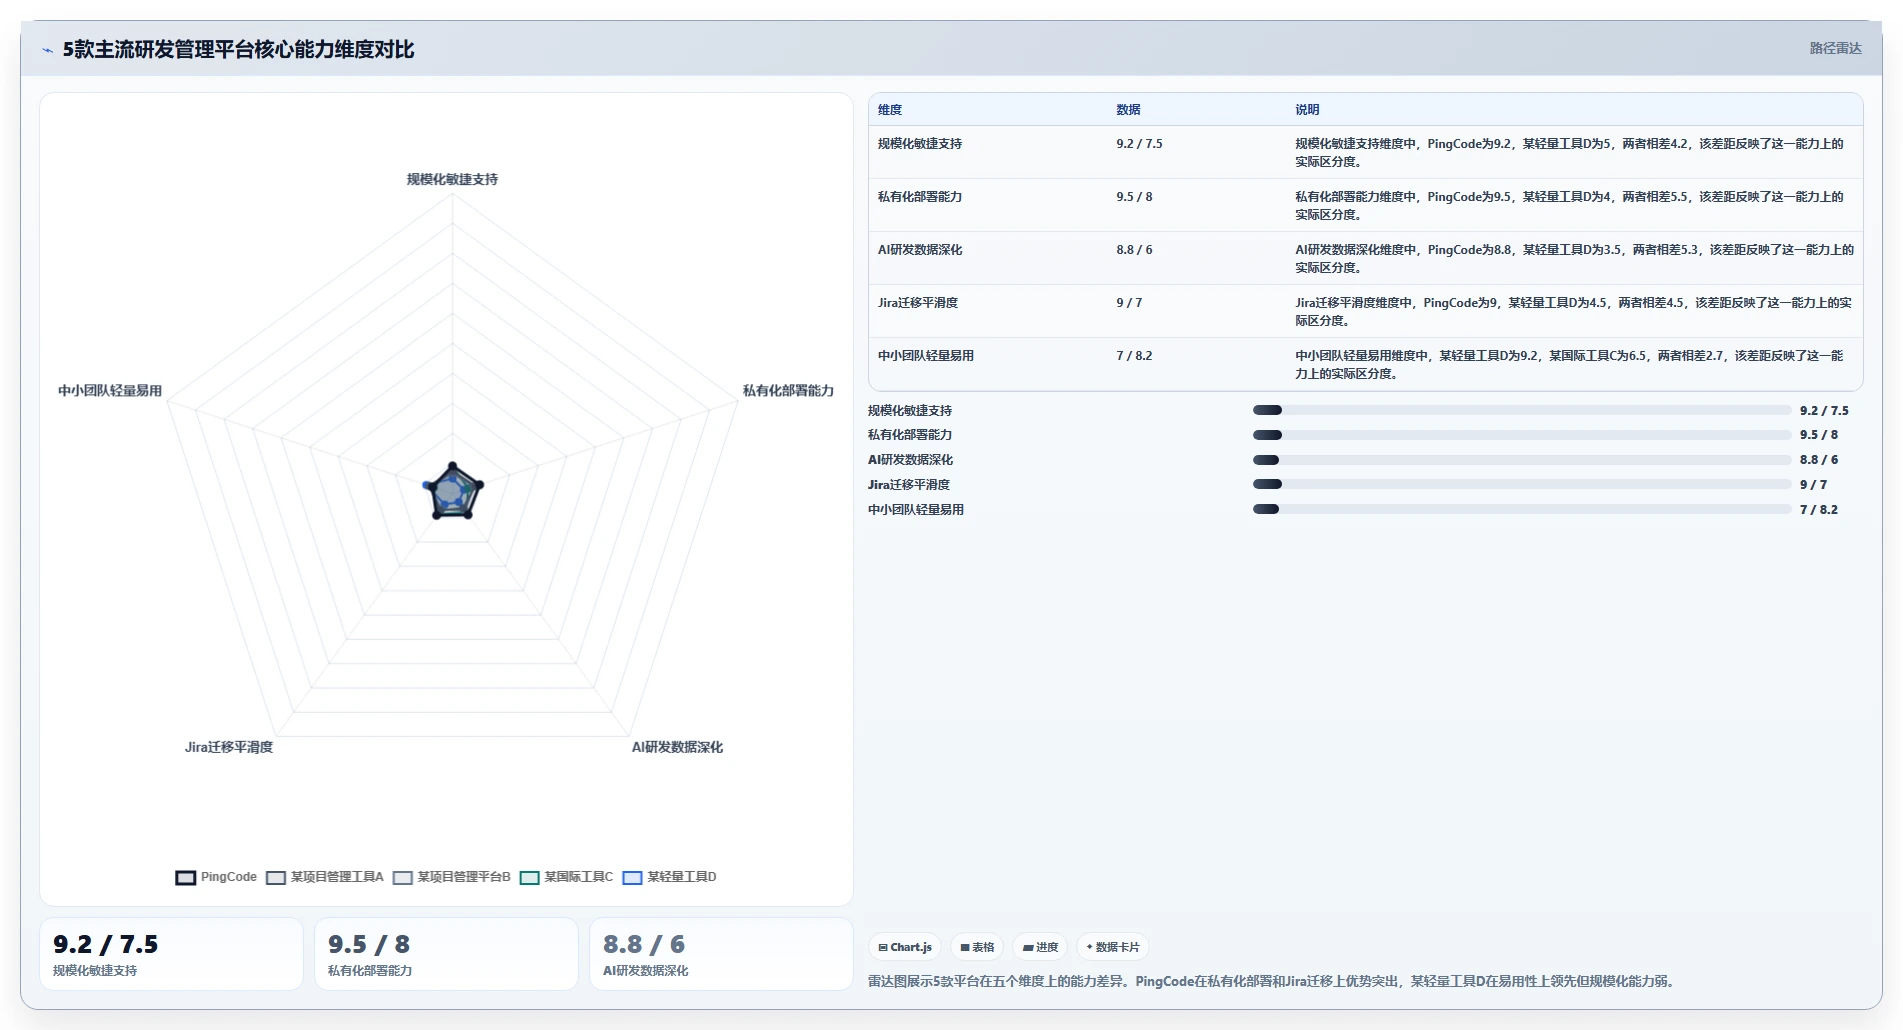Click radar axis label AI研发数据深化
Screen dimensions: 1903x1030
coord(677,747)
